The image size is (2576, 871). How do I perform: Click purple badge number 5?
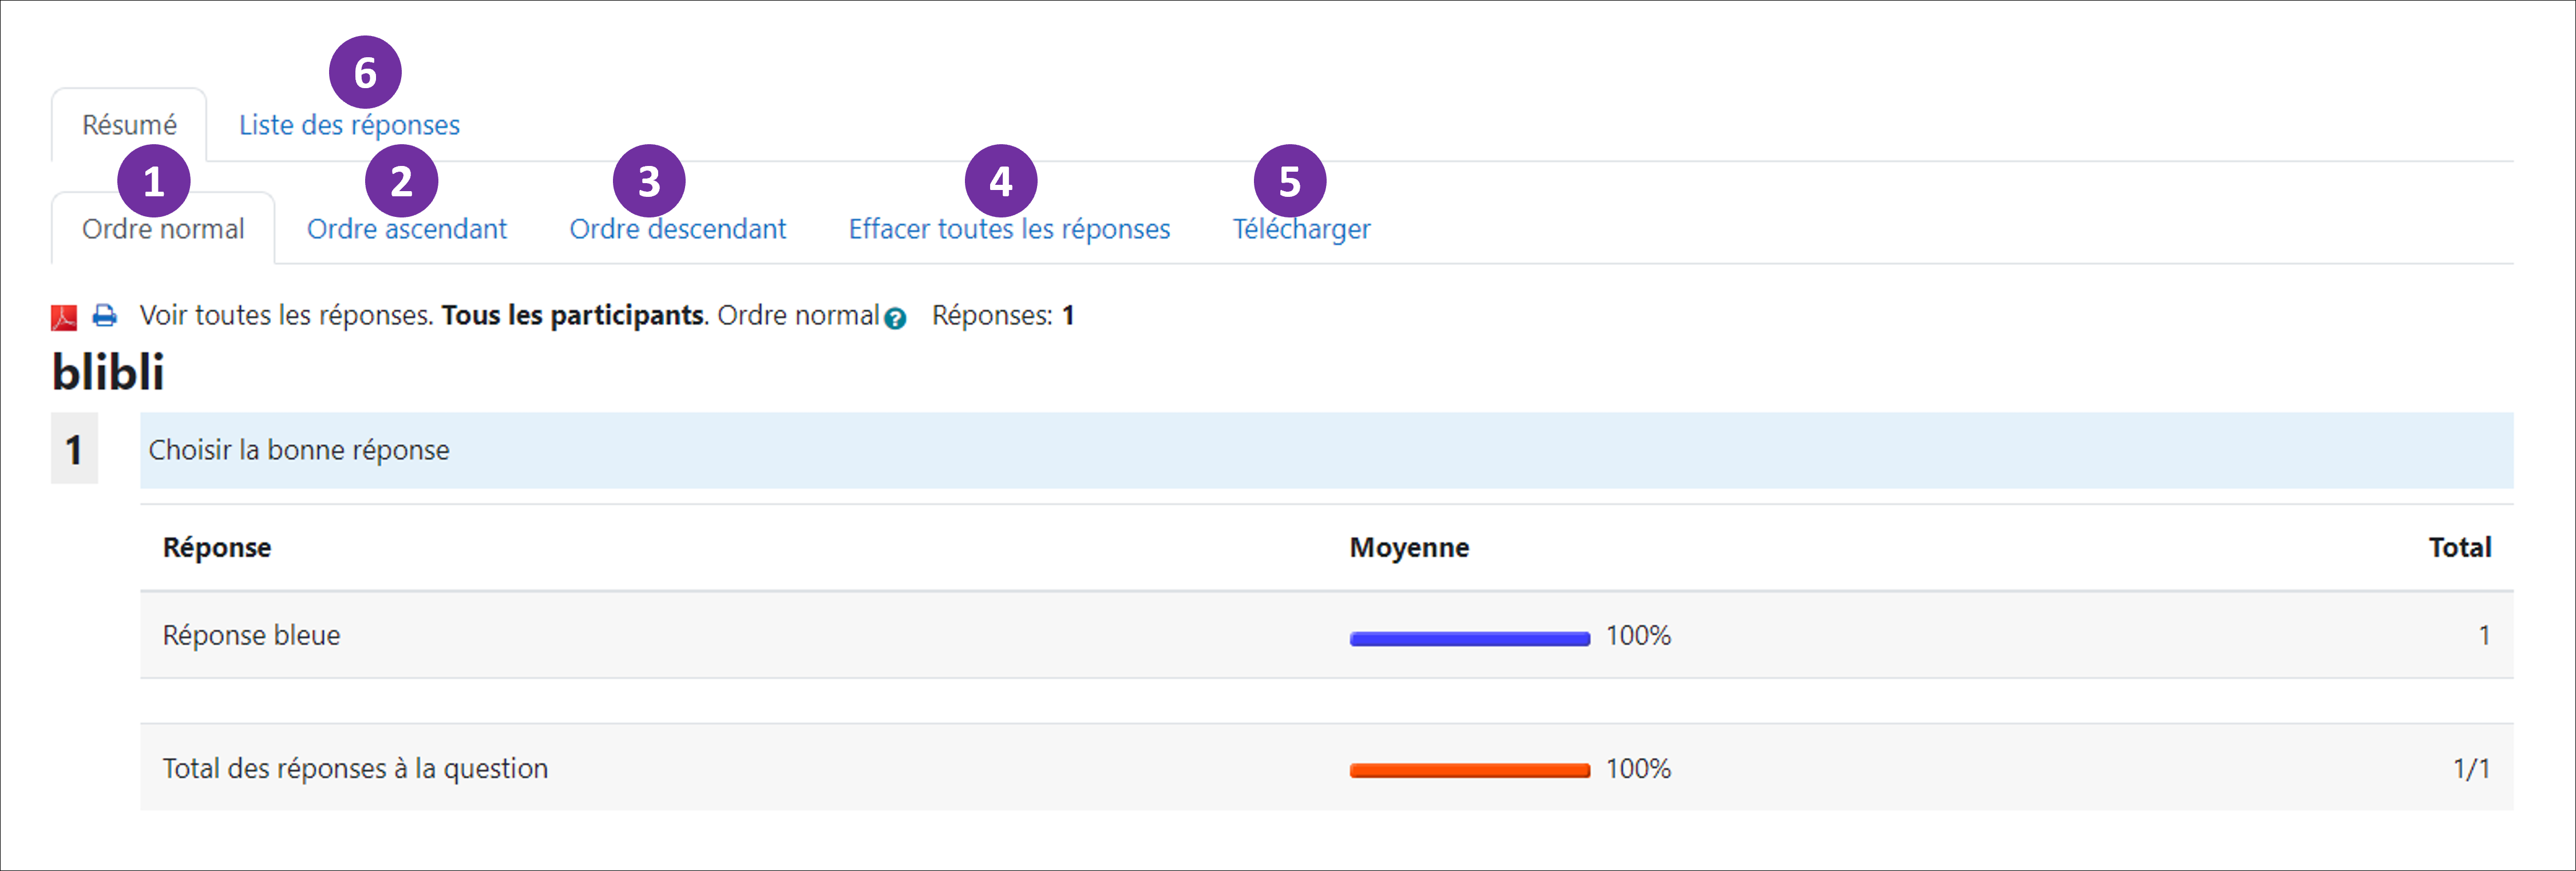(1289, 181)
